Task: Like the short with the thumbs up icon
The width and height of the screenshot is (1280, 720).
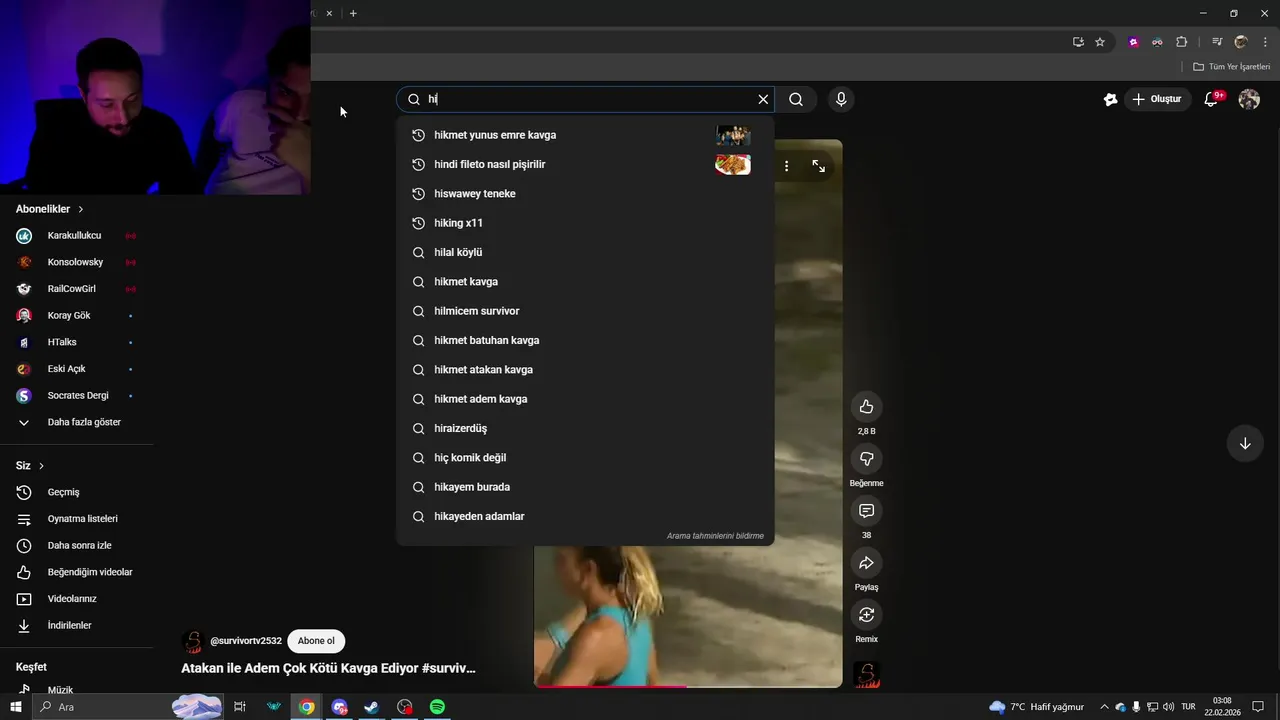Action: [866, 407]
